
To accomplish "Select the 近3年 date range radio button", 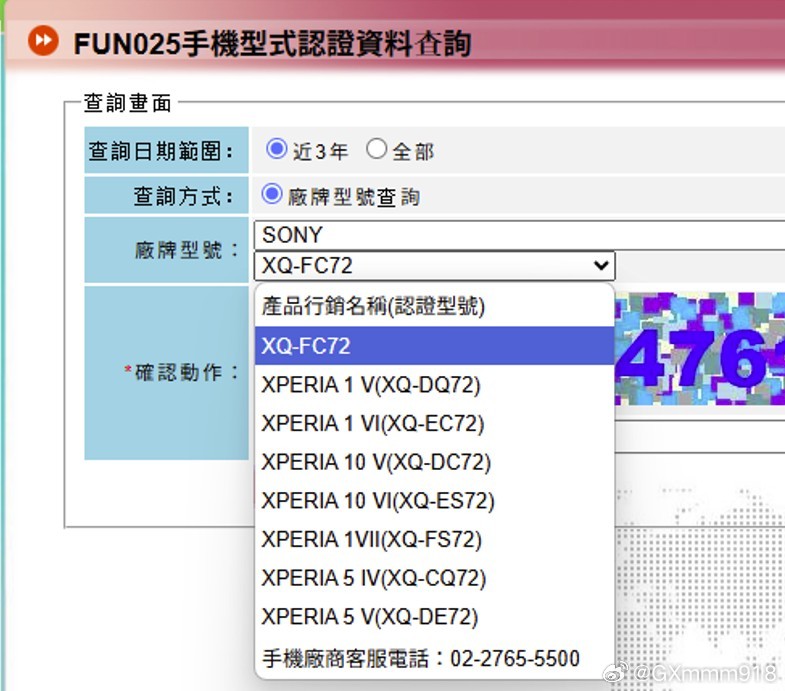I will pos(276,149).
